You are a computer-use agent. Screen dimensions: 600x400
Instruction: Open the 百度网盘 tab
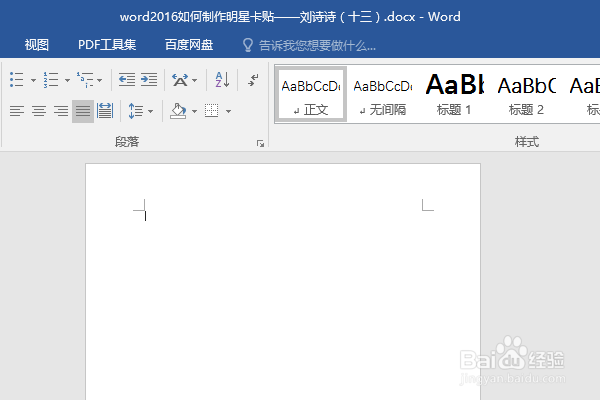(x=189, y=45)
